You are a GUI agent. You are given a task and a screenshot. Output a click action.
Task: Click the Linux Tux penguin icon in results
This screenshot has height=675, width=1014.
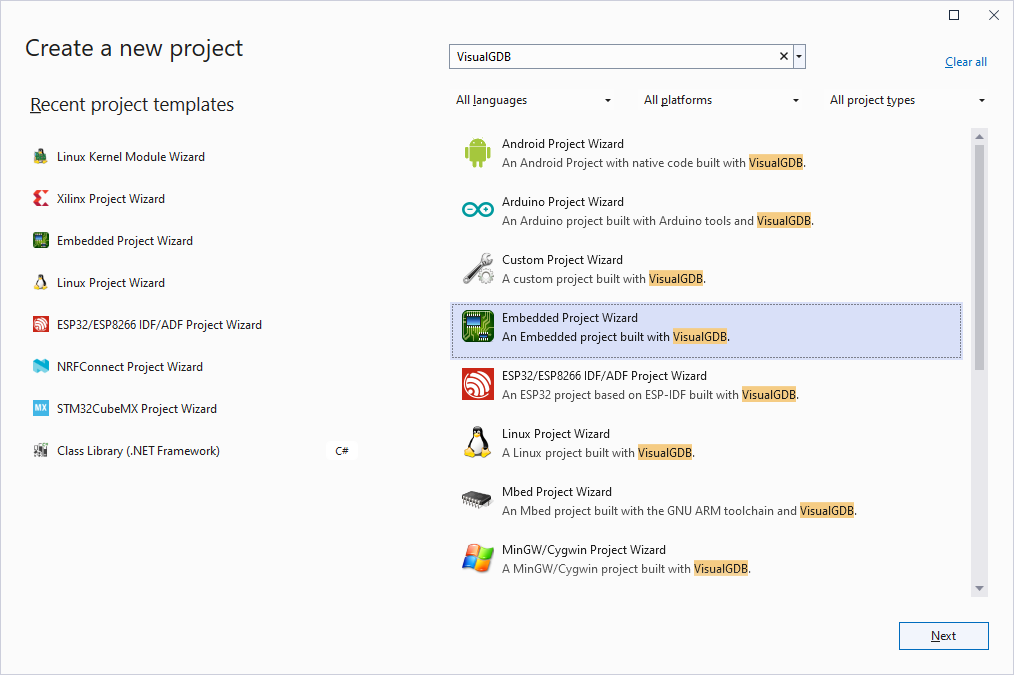pos(478,443)
